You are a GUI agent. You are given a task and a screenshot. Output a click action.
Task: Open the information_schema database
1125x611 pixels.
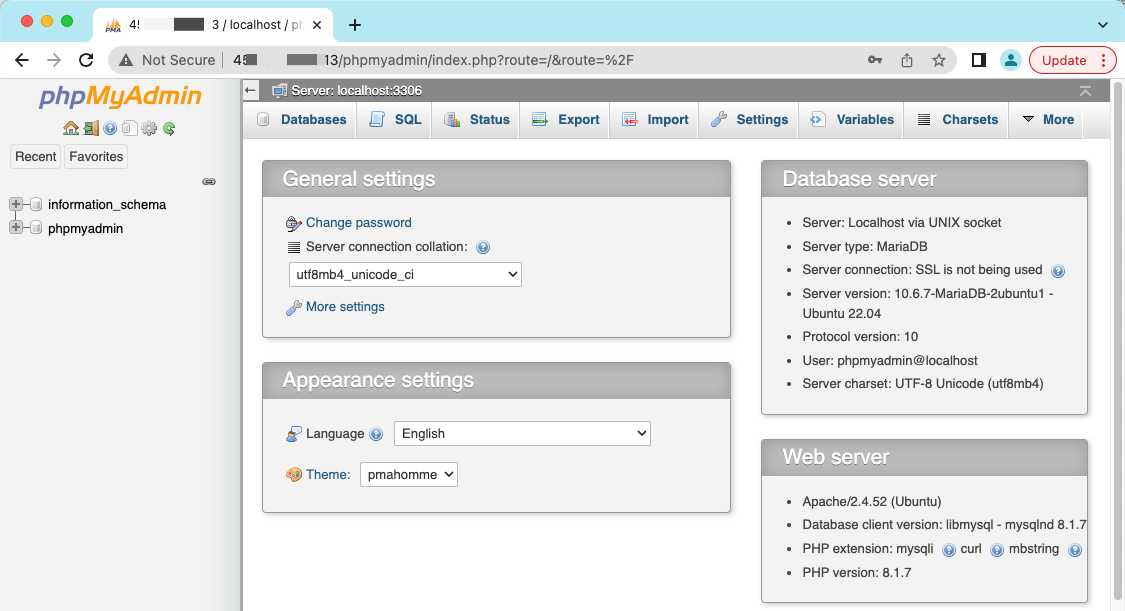pos(107,204)
